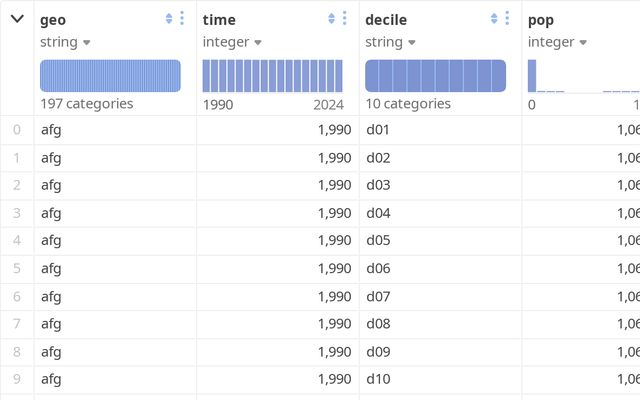640x400 pixels.
Task: Click the sort arrows on the time column
Action: (332, 18)
